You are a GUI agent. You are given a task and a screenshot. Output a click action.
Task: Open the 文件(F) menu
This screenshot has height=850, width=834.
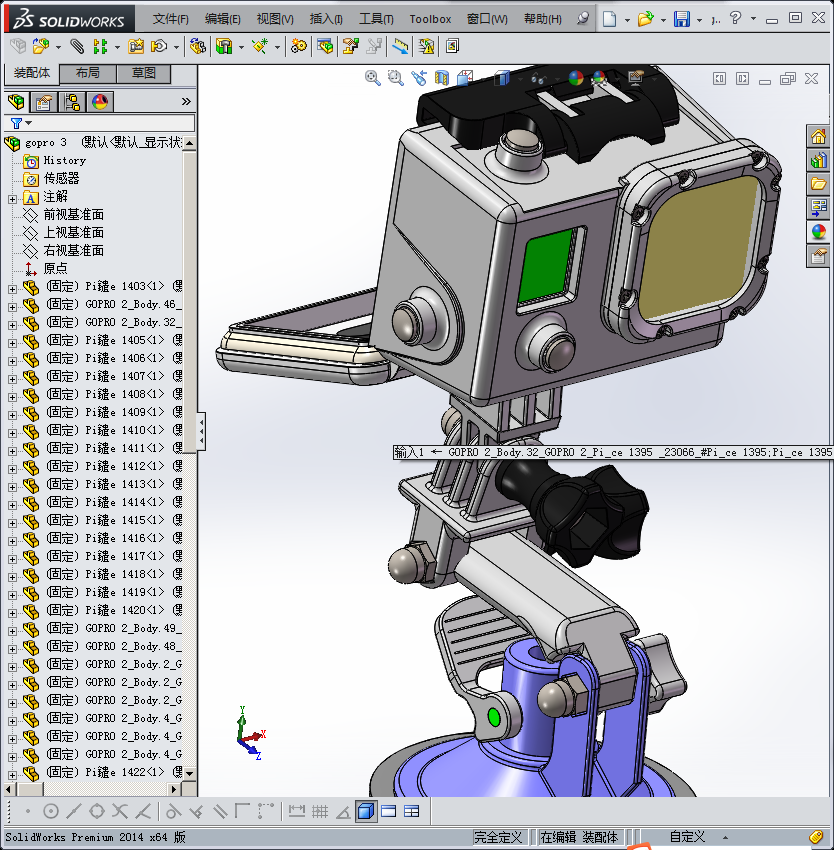coord(170,19)
